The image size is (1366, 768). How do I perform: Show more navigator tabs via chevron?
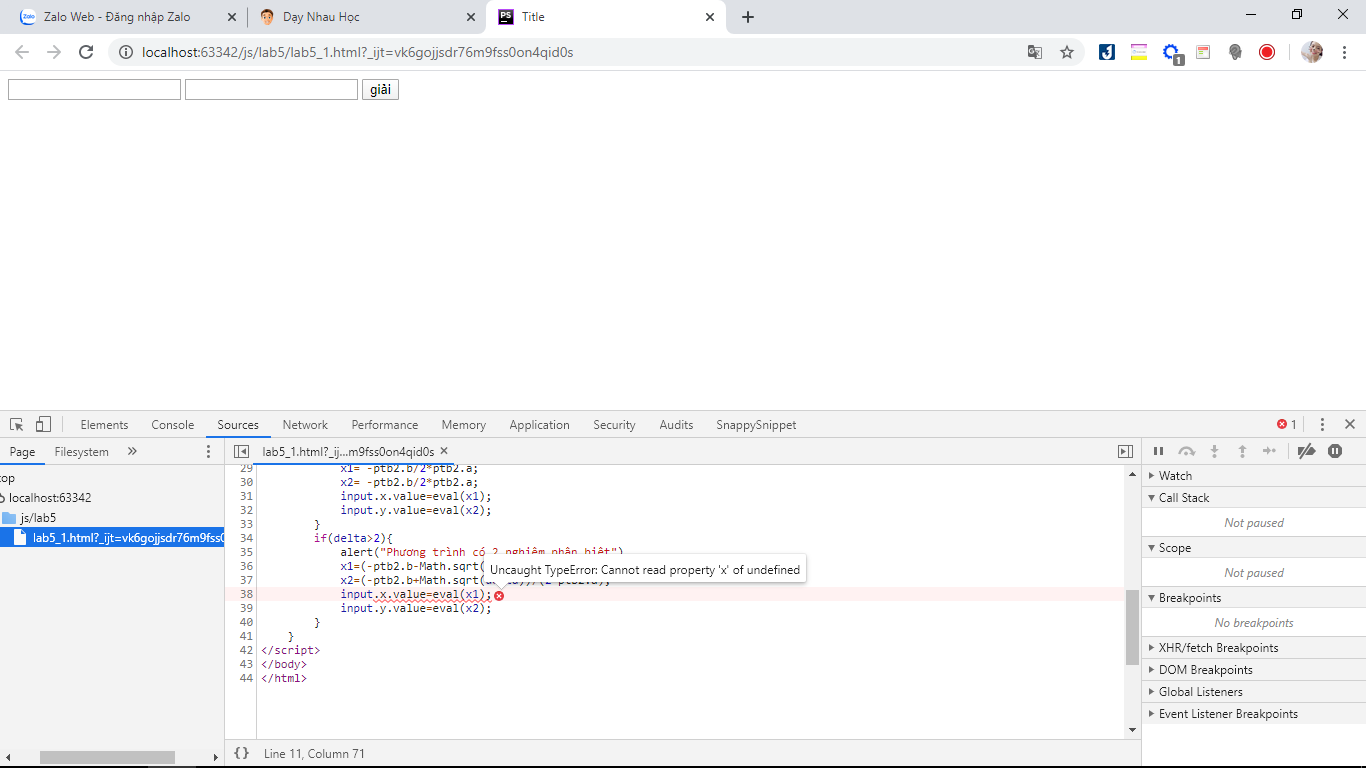pos(132,452)
